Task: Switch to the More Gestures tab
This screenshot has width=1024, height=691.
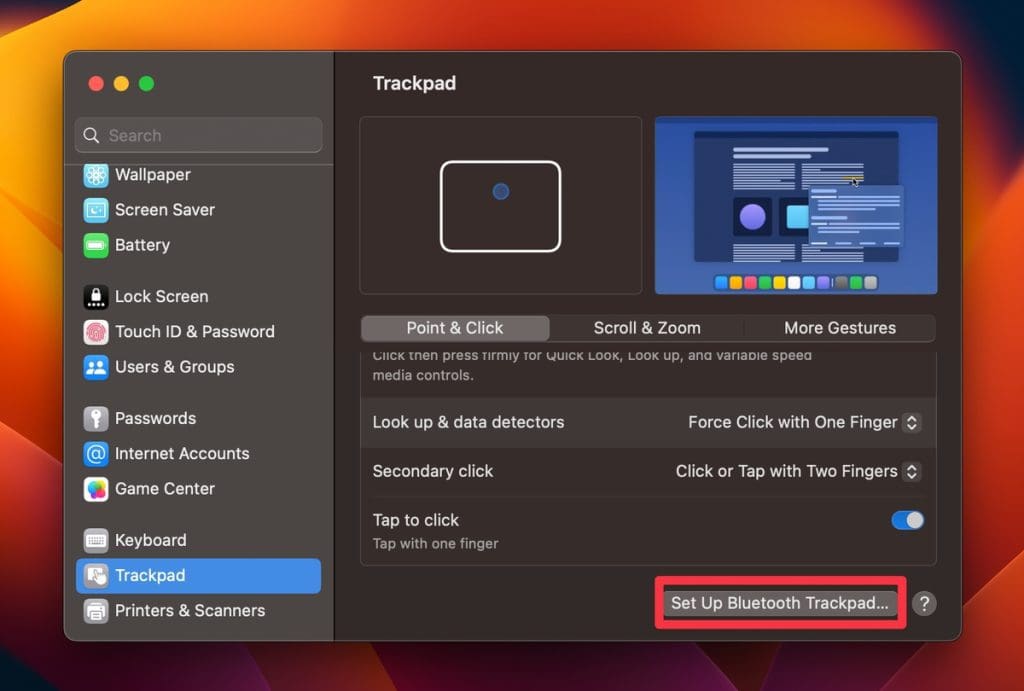Action: tap(840, 328)
